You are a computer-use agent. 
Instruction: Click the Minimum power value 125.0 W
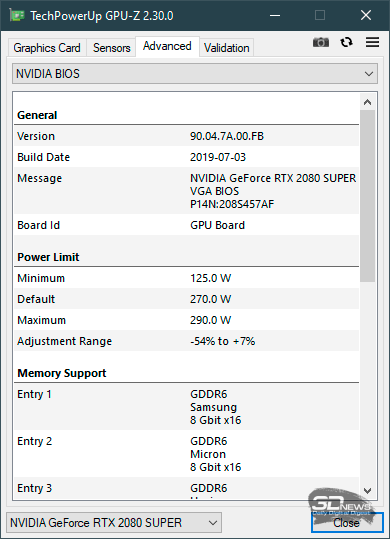(x=210, y=278)
